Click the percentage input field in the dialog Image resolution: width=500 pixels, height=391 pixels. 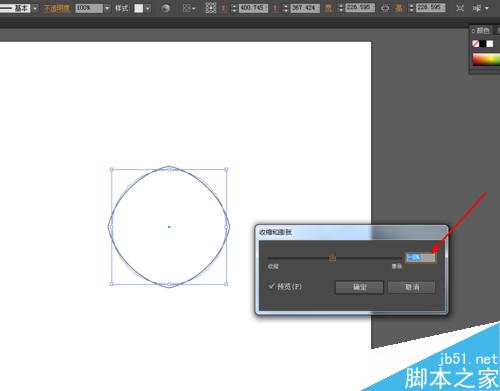[x=420, y=257]
